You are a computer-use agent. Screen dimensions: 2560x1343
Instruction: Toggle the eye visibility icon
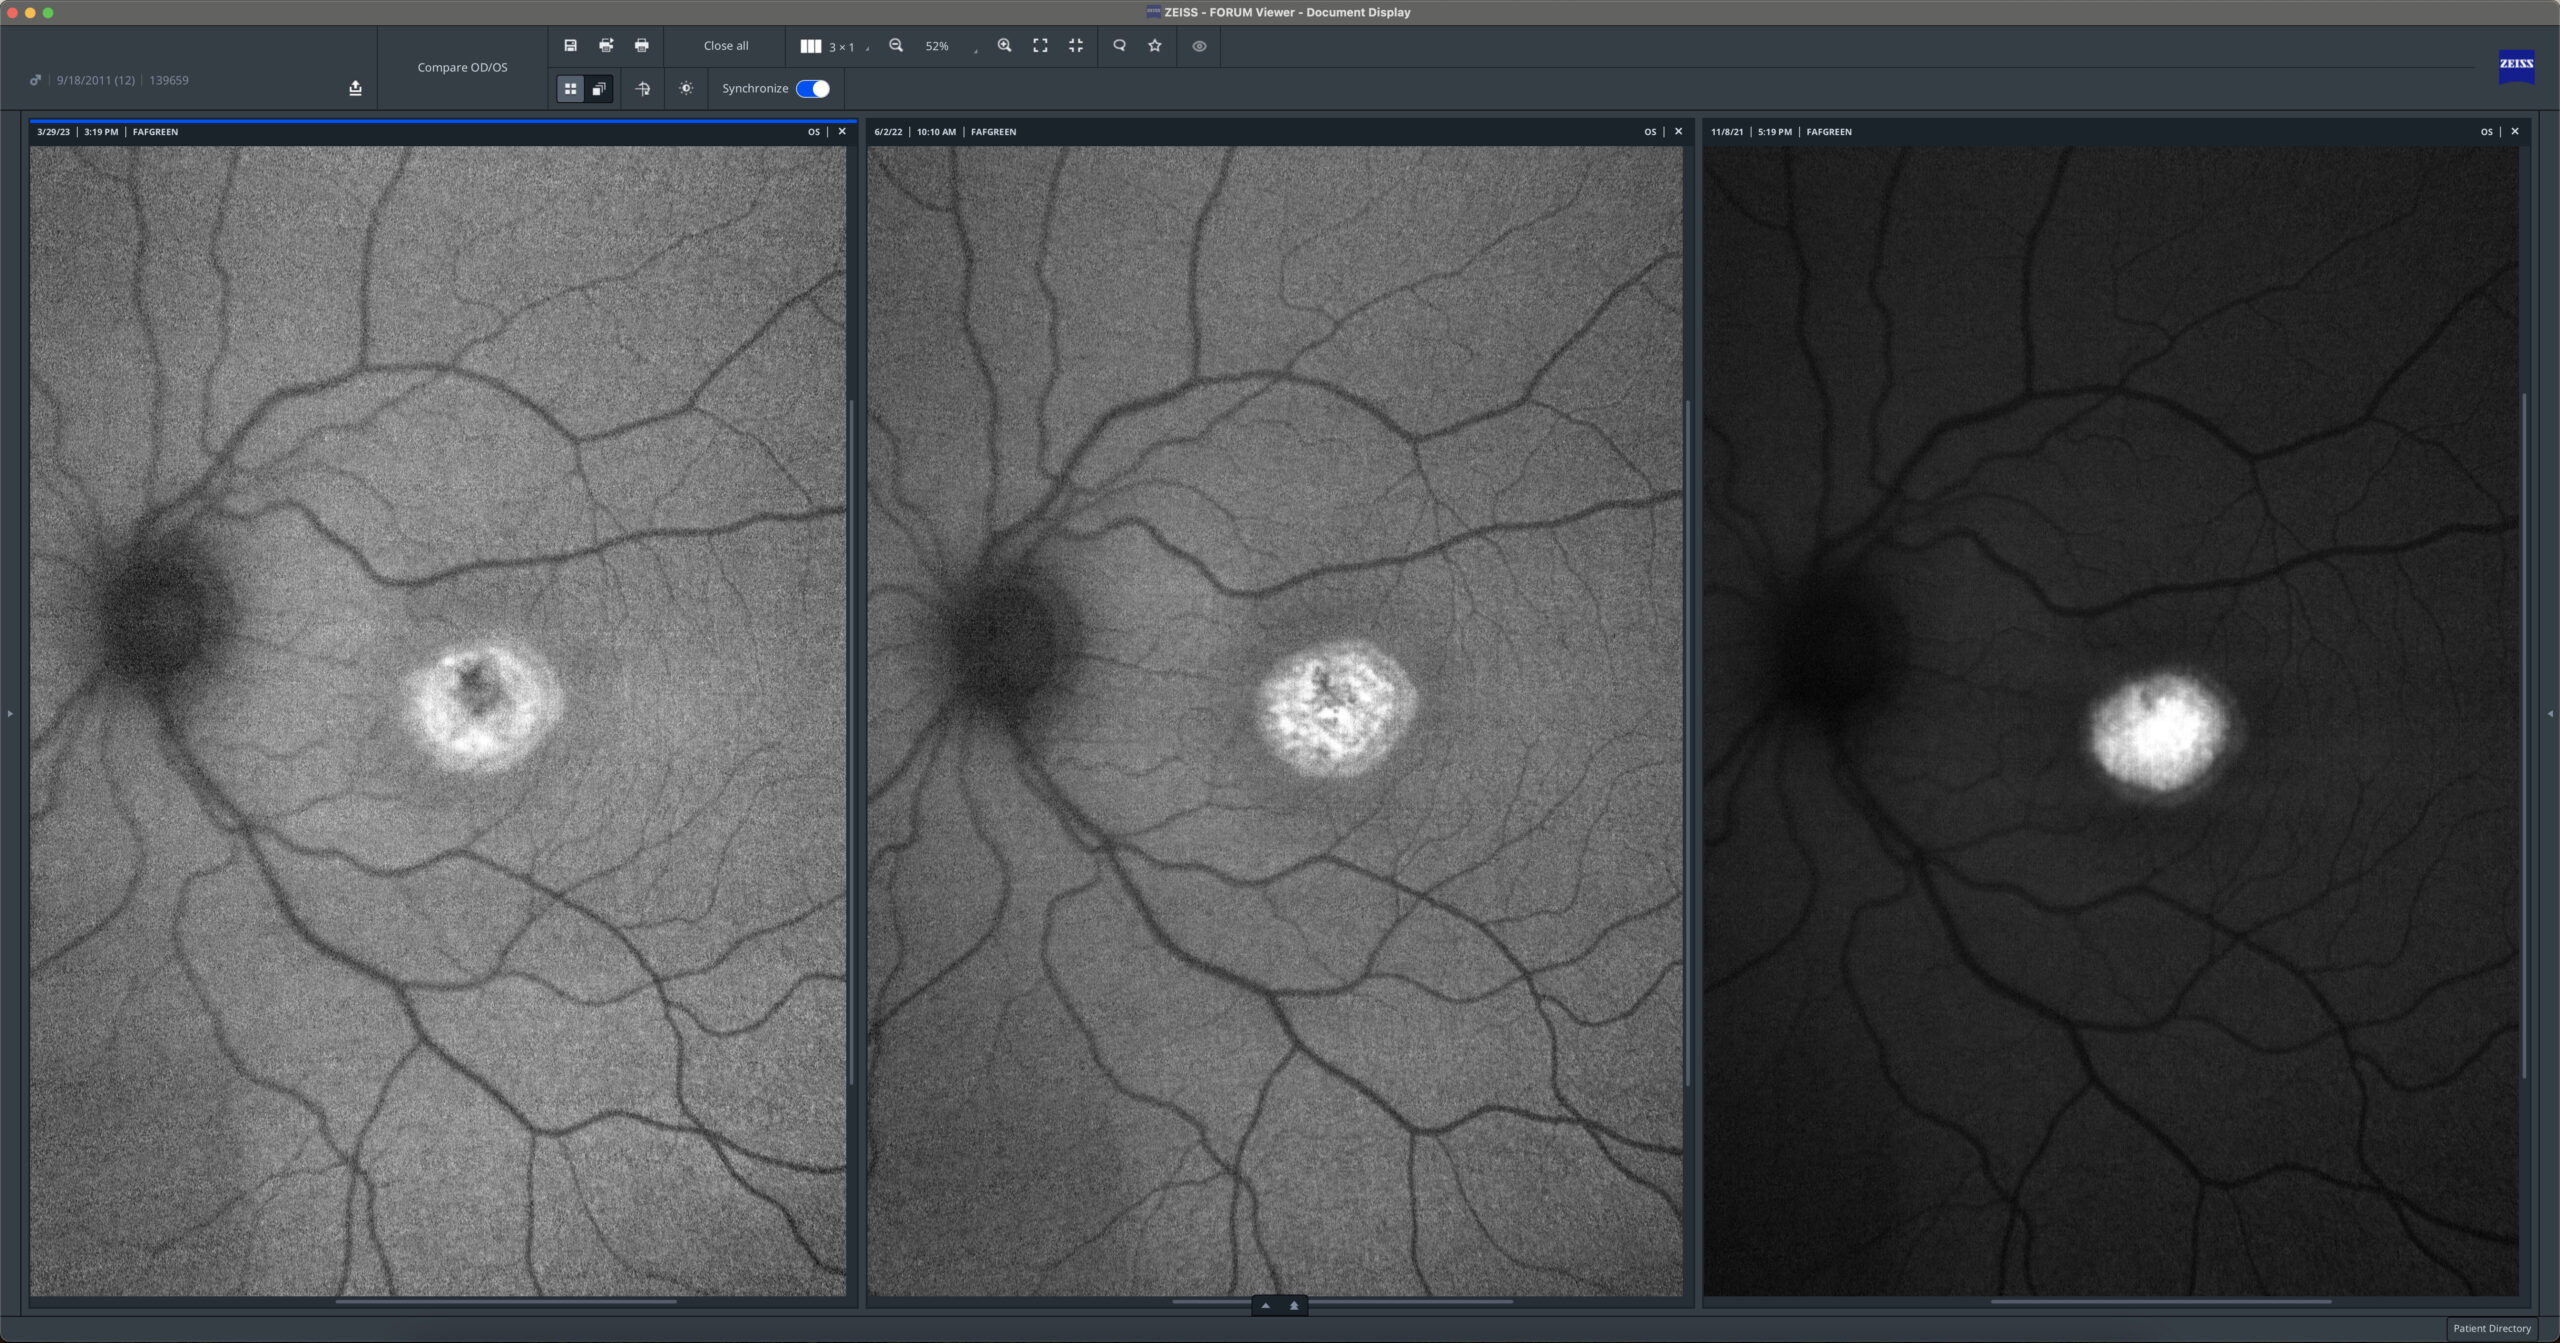pyautogui.click(x=1199, y=46)
